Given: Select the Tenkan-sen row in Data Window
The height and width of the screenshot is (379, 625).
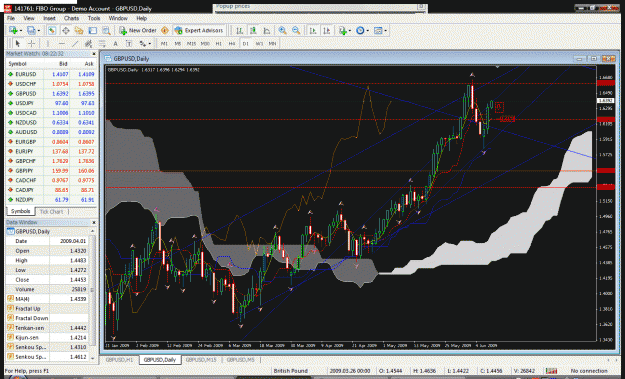Looking at the screenshot, I should pyautogui.click(x=47, y=328).
